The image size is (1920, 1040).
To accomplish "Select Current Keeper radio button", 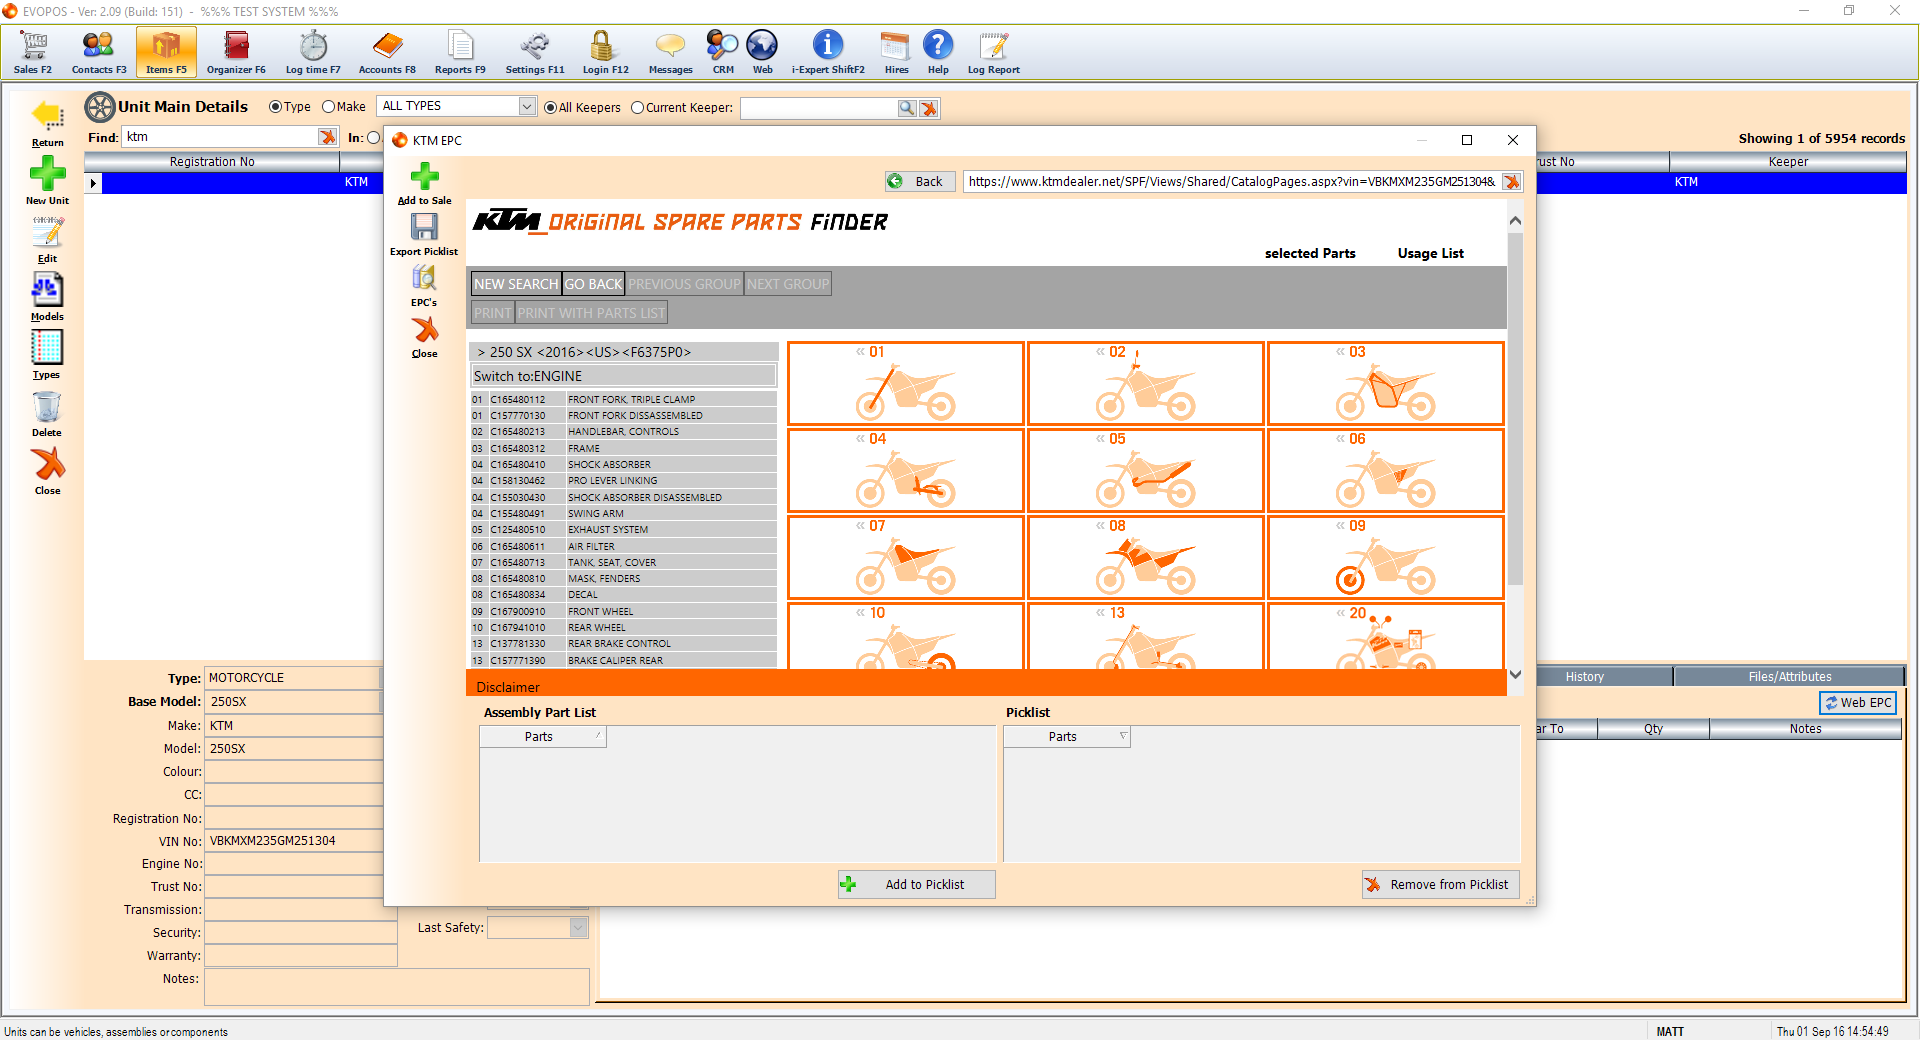I will (x=637, y=108).
